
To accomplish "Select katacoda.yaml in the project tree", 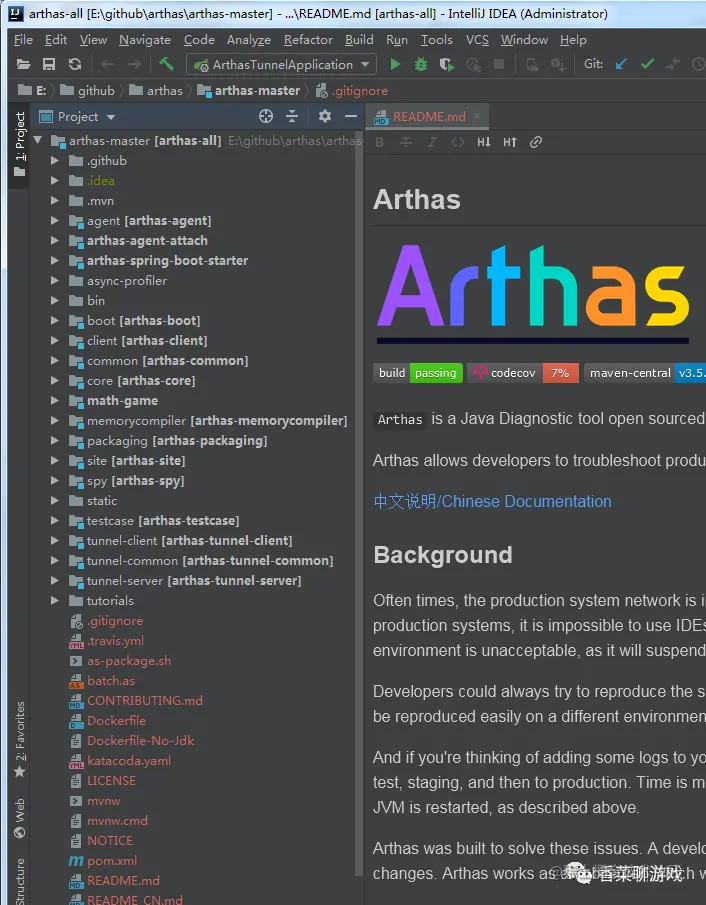I will click(x=129, y=761).
